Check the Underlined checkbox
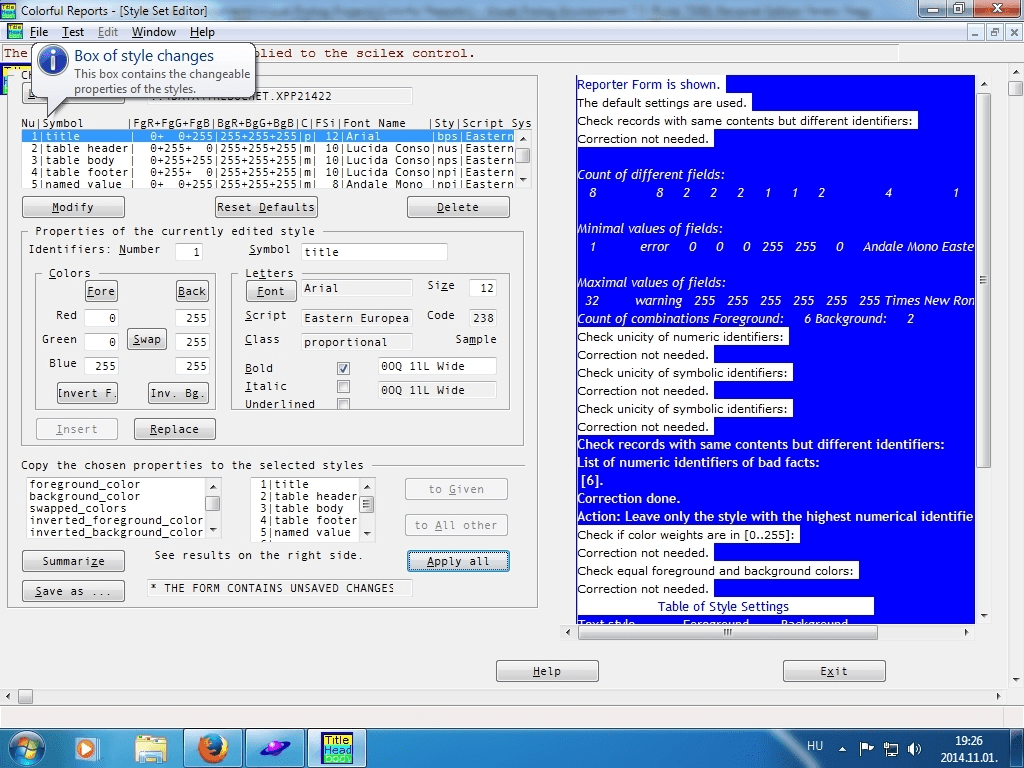Screen dimensions: 1024x768 coord(344,404)
